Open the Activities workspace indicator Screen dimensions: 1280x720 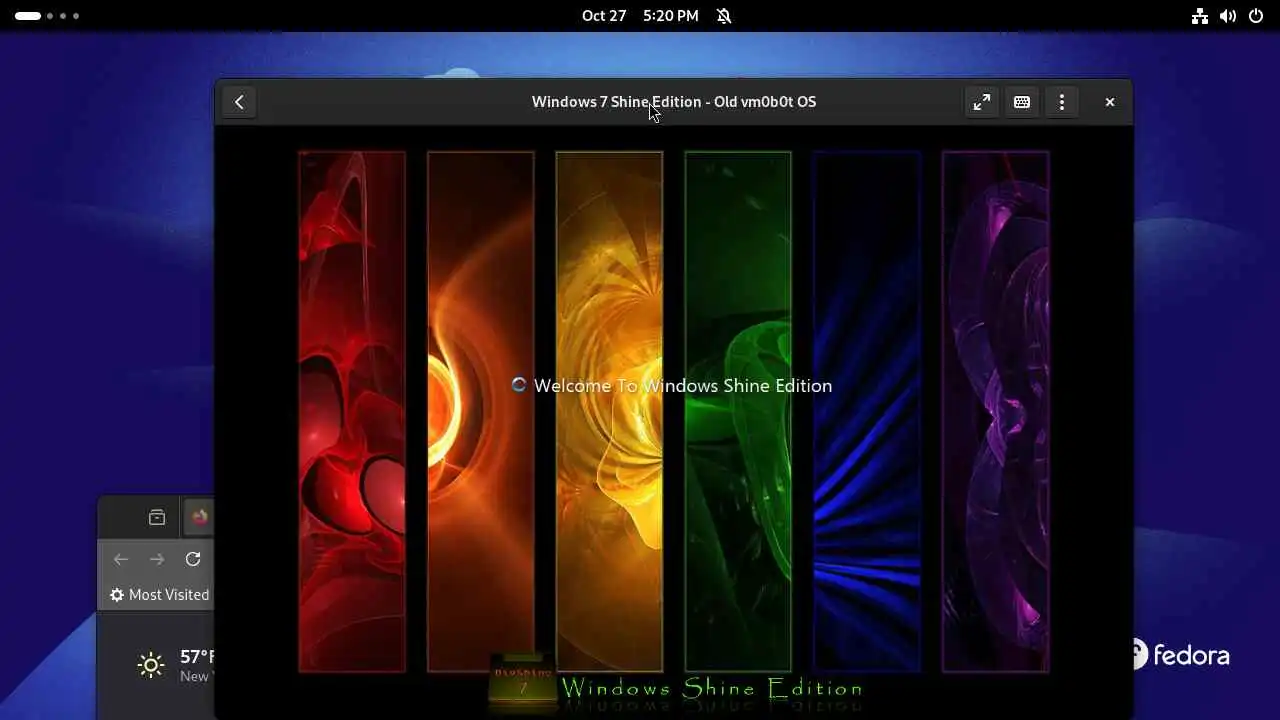pos(47,16)
